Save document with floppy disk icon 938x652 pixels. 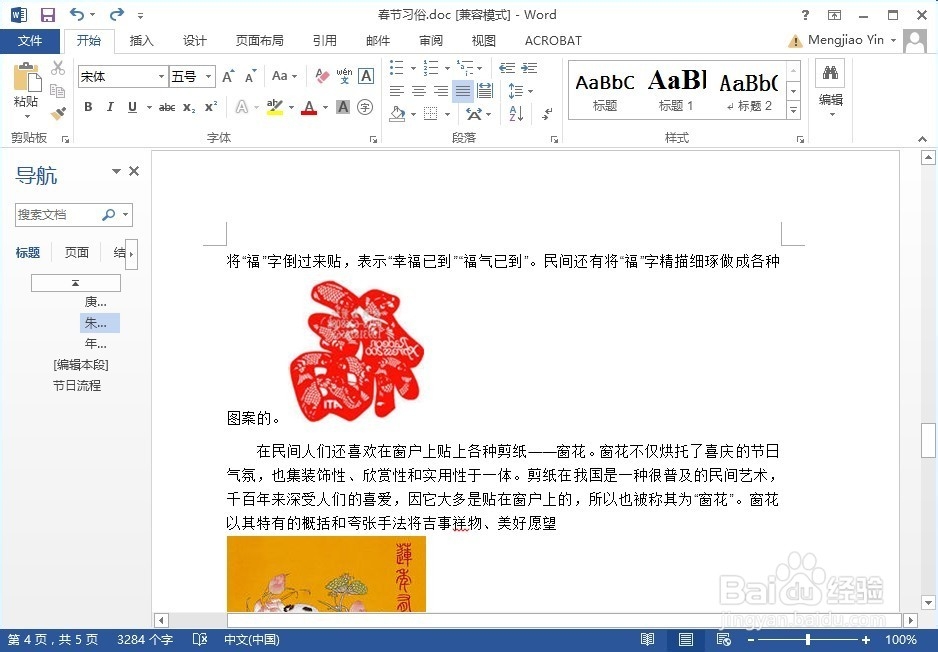point(47,14)
